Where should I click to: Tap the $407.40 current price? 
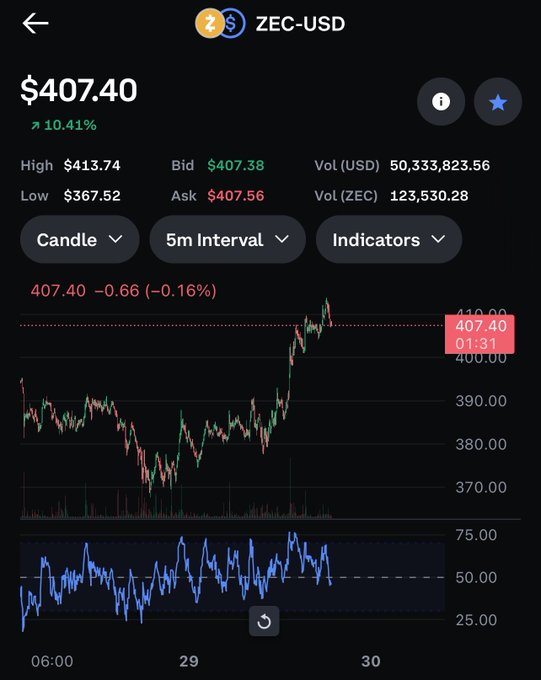coord(79,90)
